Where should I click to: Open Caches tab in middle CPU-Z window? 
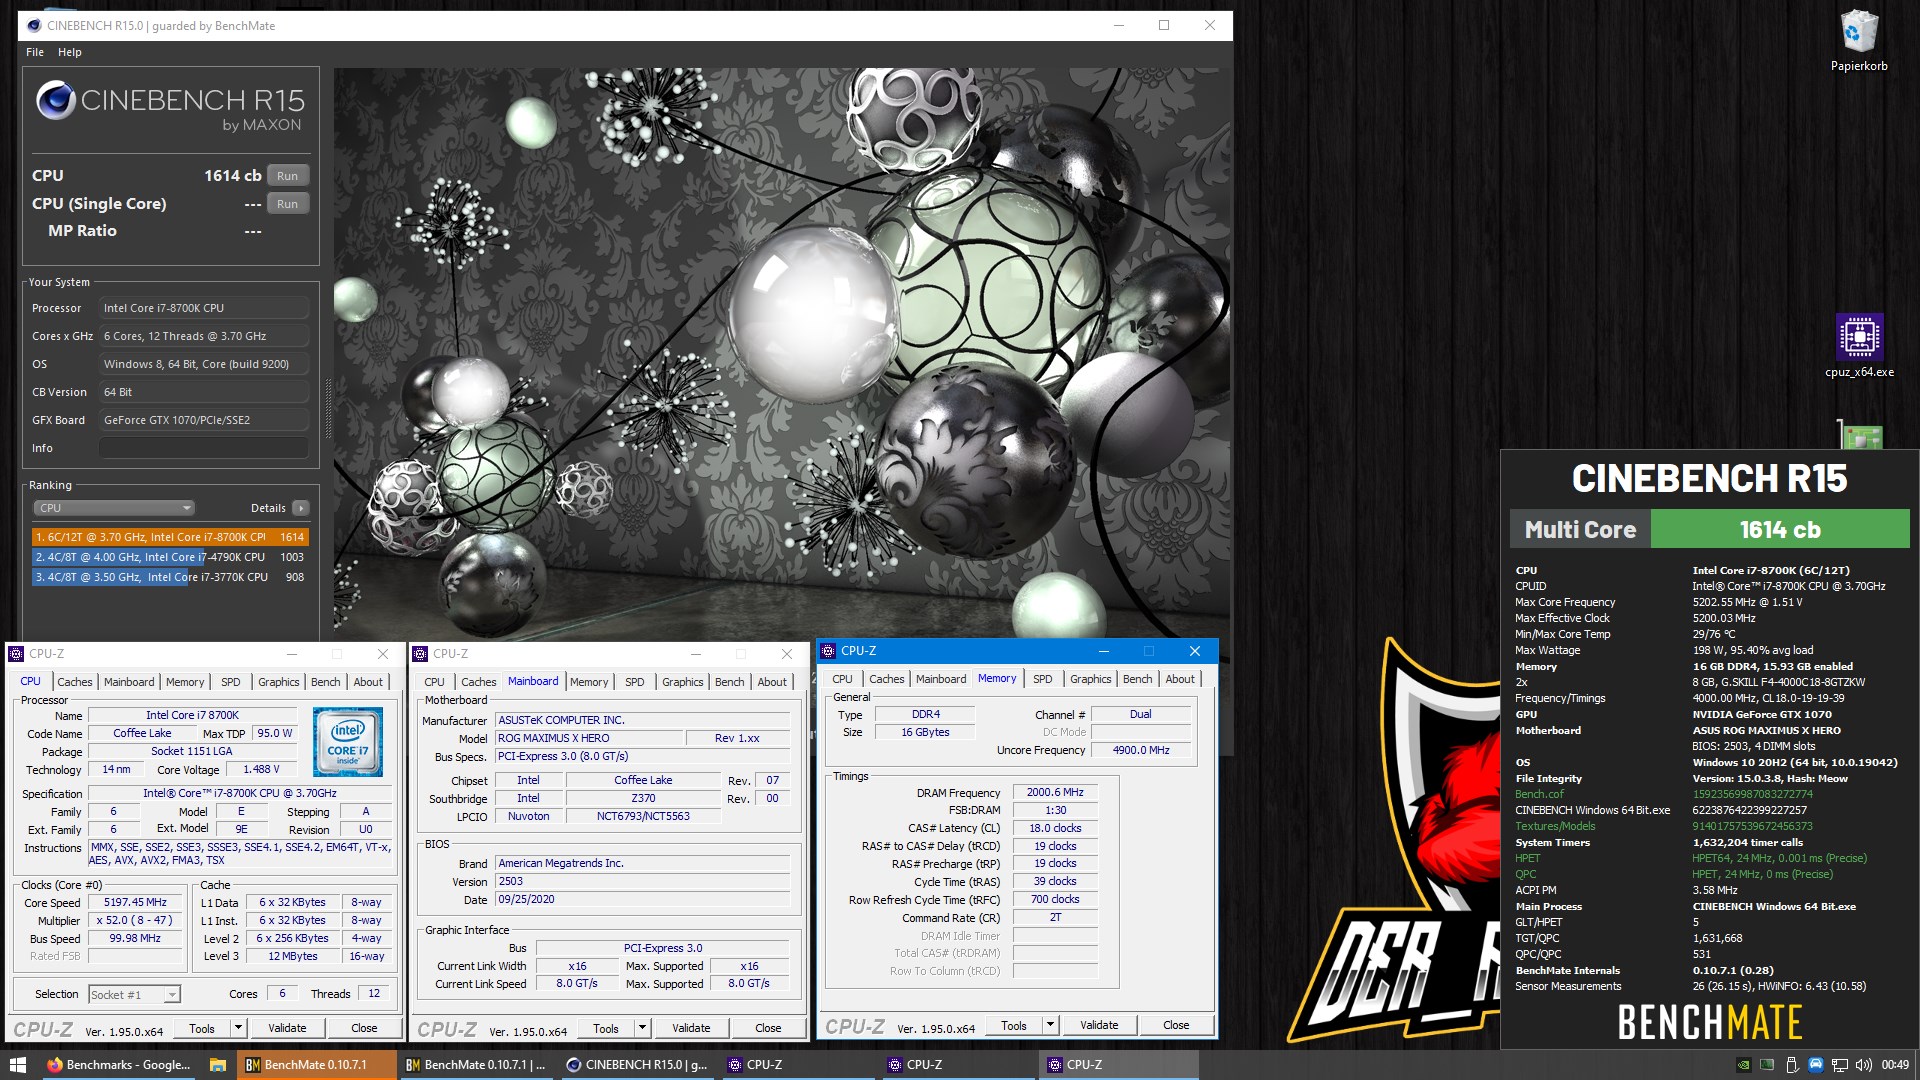(479, 682)
